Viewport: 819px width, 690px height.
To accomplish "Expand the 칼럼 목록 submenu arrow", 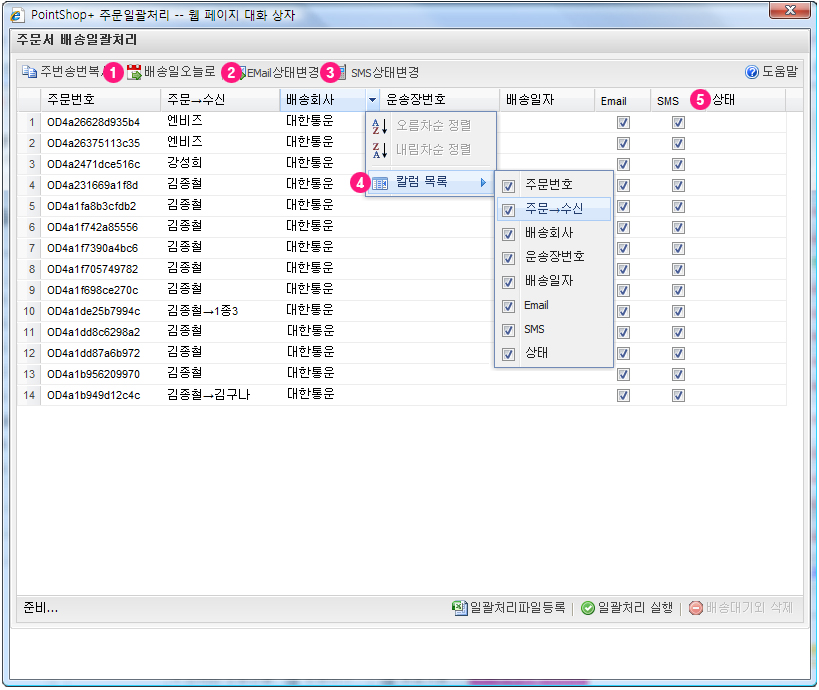I will point(484,183).
